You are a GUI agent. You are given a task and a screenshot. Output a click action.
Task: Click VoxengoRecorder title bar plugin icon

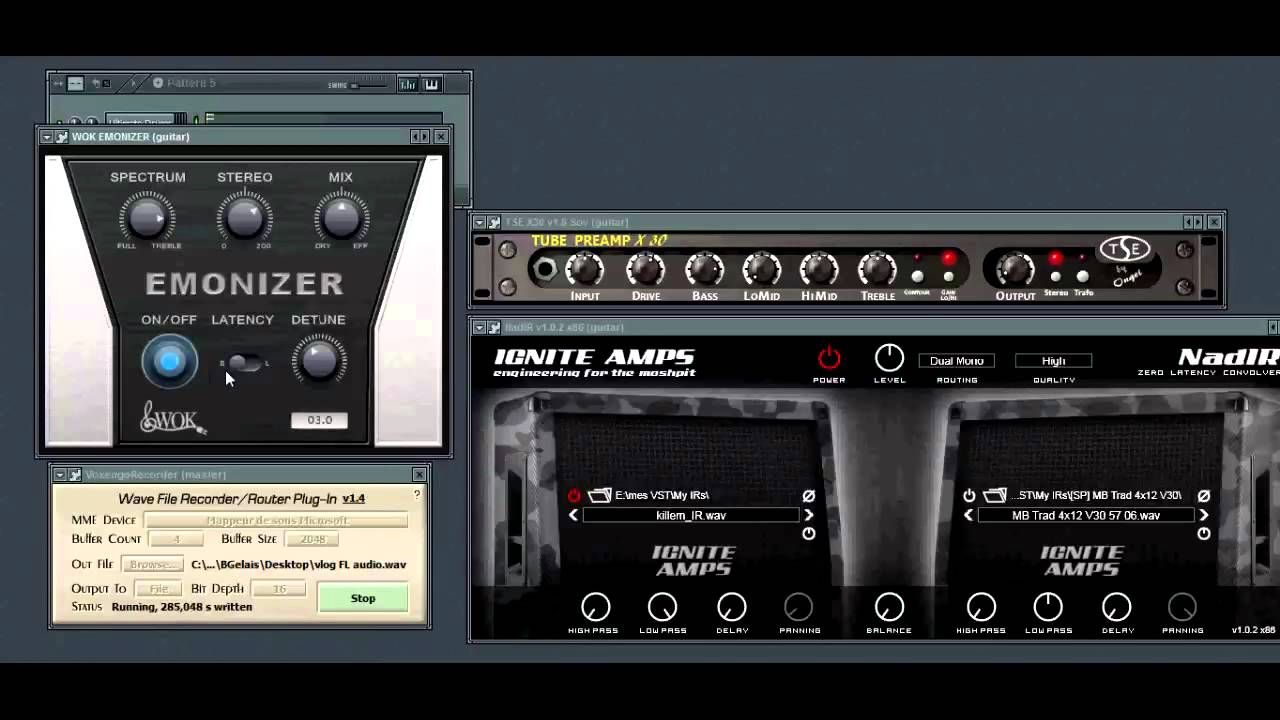(74, 475)
